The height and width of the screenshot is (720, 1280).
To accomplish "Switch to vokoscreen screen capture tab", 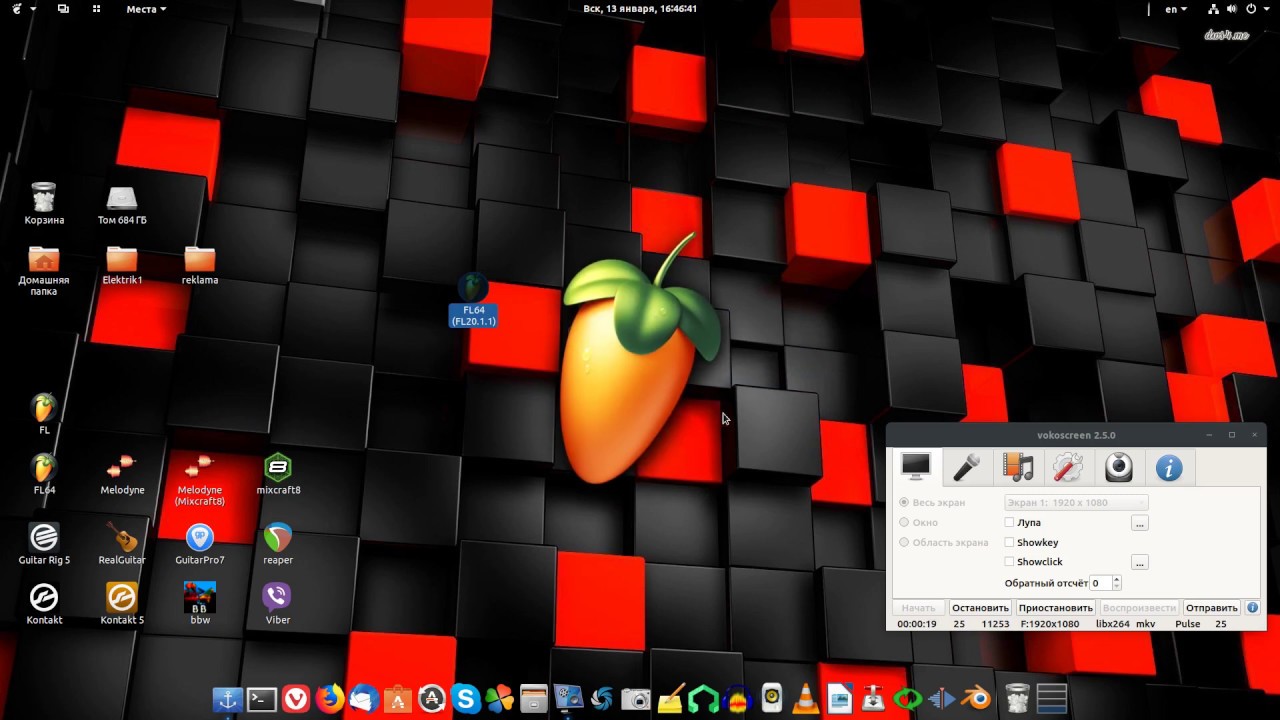I will pos(916,466).
